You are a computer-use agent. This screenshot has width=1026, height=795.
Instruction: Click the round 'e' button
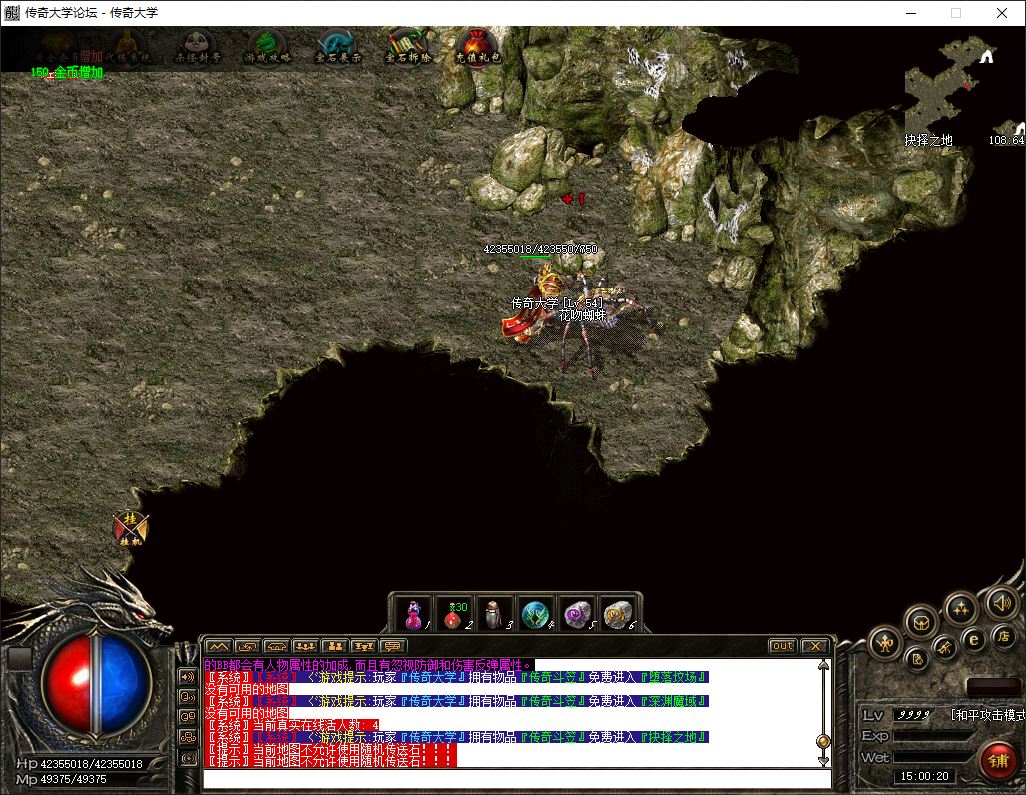point(974,639)
